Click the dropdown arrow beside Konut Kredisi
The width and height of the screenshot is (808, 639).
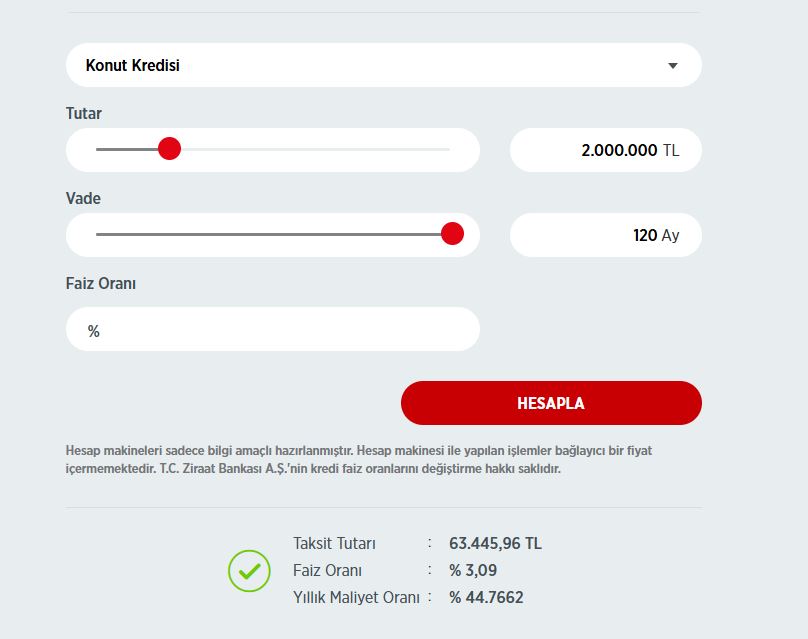(672, 66)
